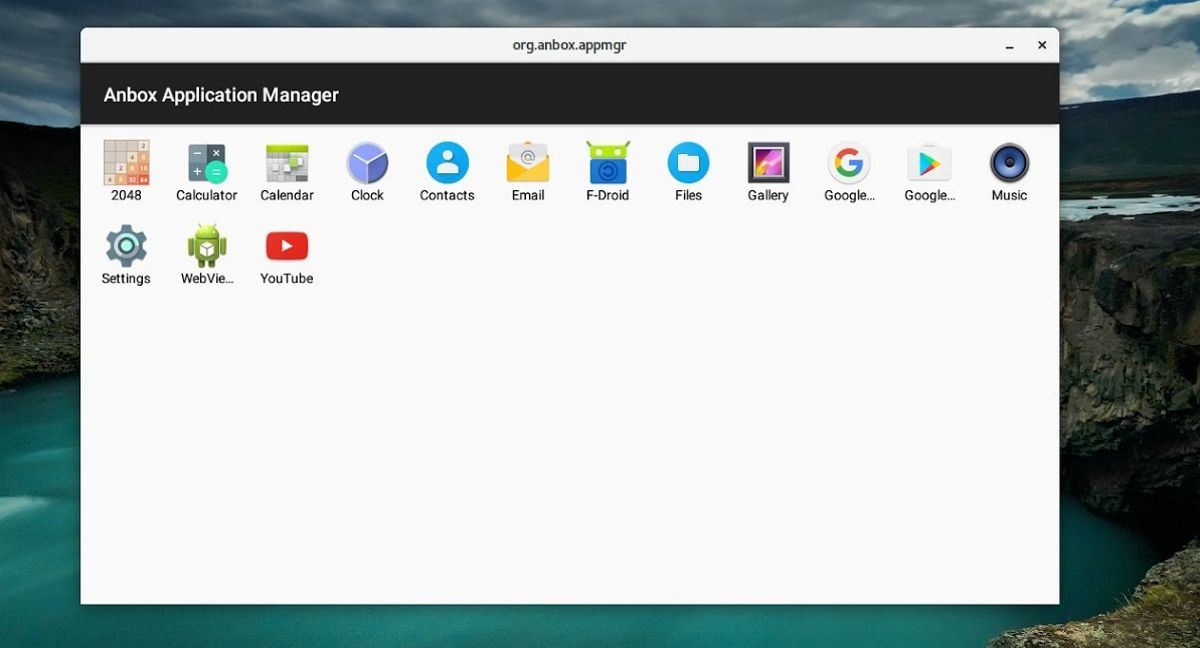Click the desktop wallpaper outside the window
Viewport: 1200px width, 648px height.
1130,400
